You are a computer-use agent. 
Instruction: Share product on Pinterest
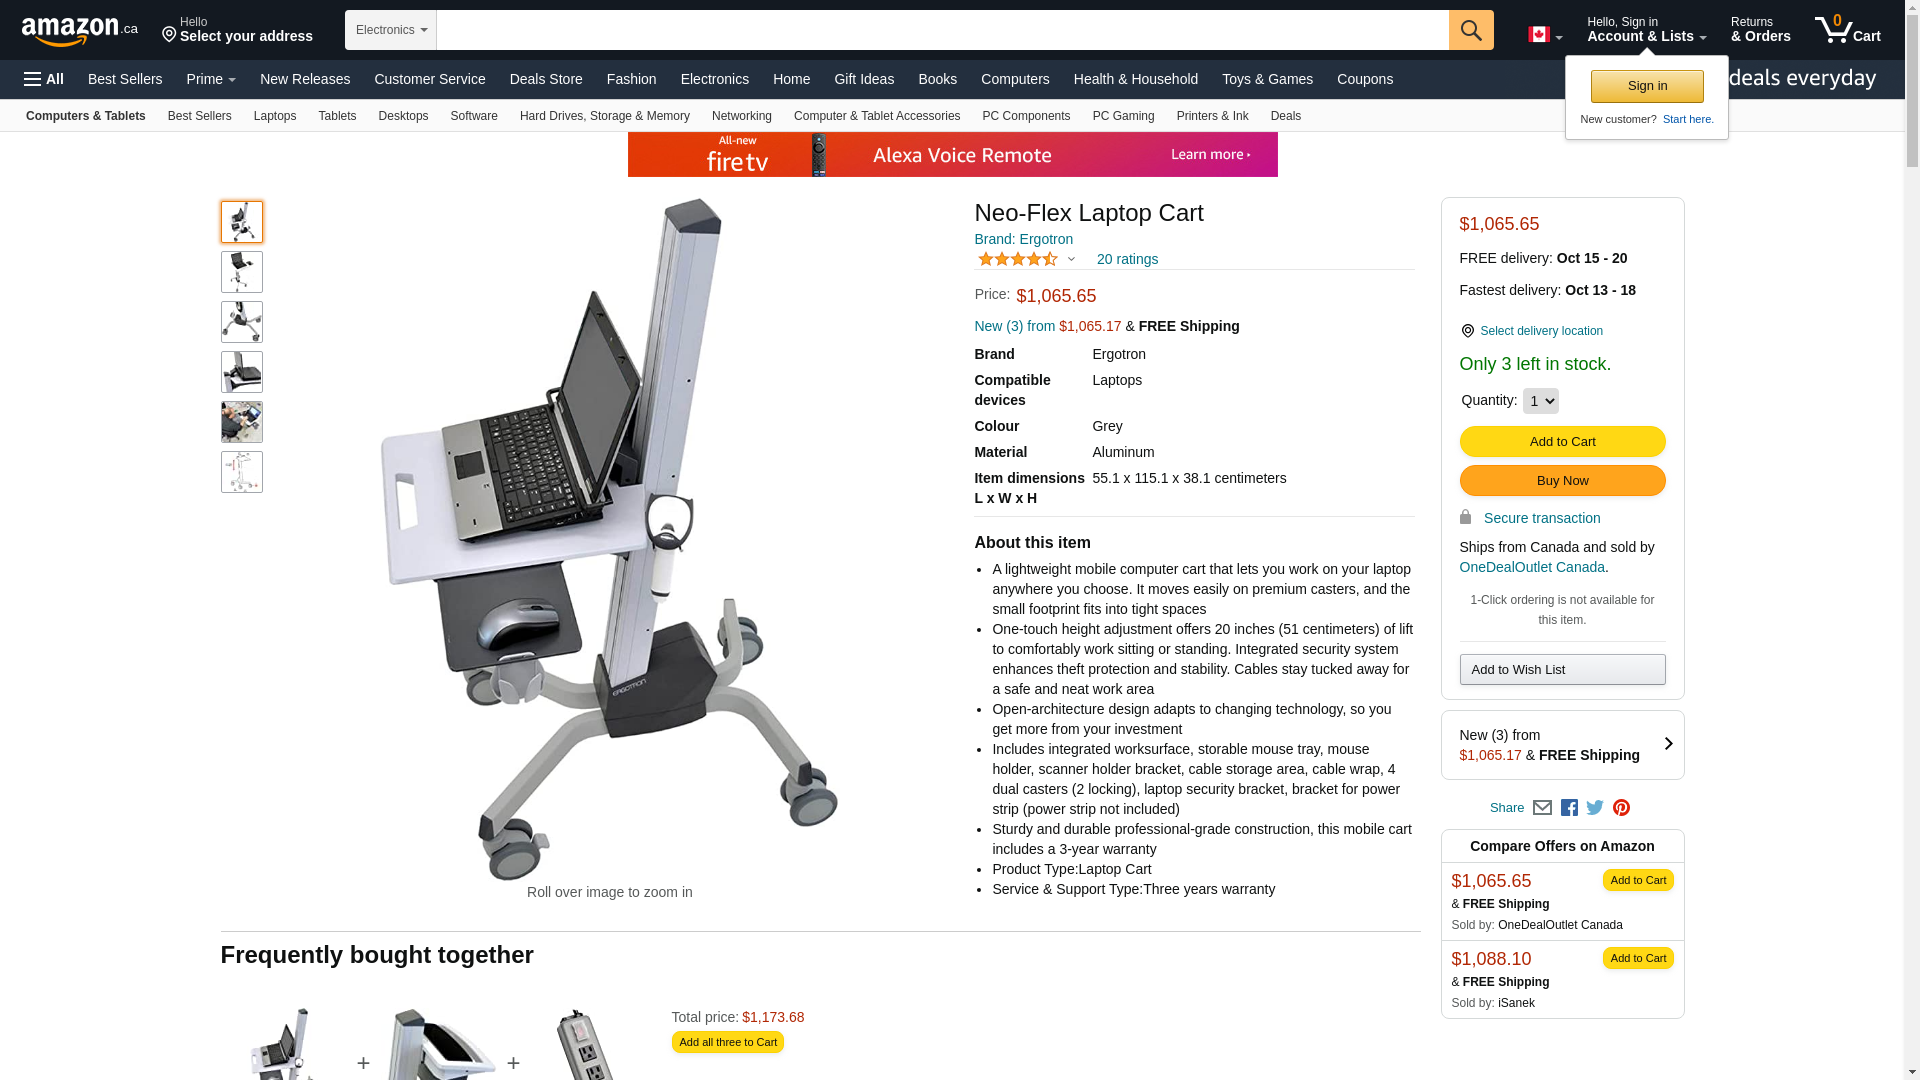pos(1621,808)
